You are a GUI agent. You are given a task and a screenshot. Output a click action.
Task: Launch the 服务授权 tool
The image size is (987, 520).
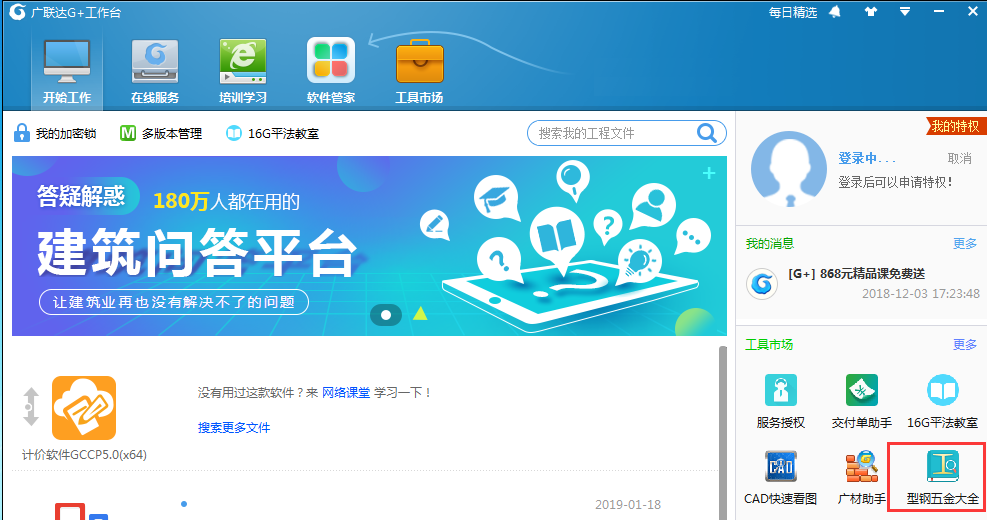click(781, 401)
